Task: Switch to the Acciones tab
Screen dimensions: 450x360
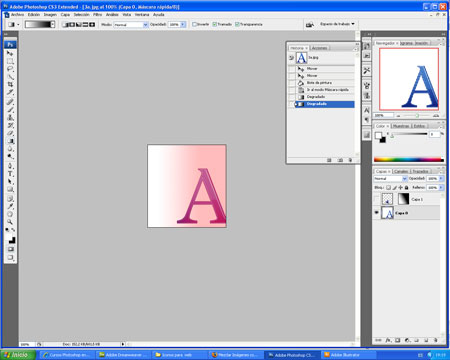Action: 319,48
